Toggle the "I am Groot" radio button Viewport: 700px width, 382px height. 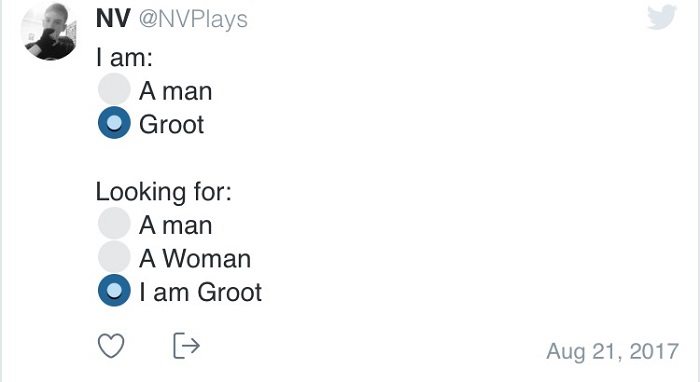(114, 290)
